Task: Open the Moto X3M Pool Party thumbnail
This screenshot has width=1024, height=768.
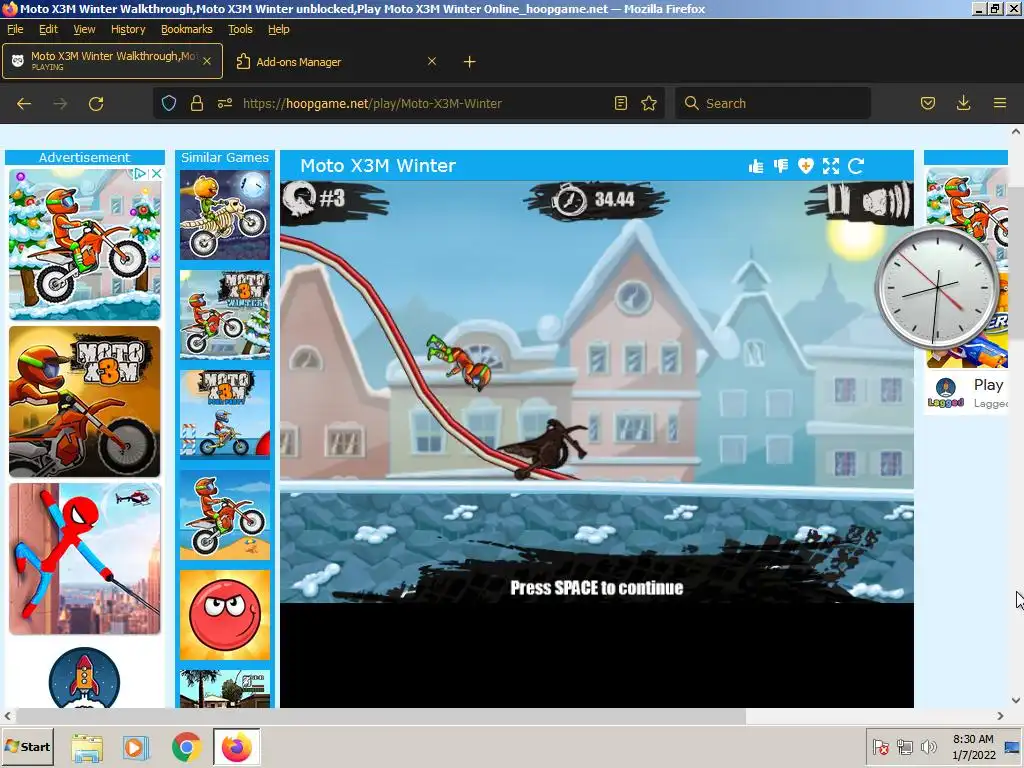Action: tap(225, 415)
